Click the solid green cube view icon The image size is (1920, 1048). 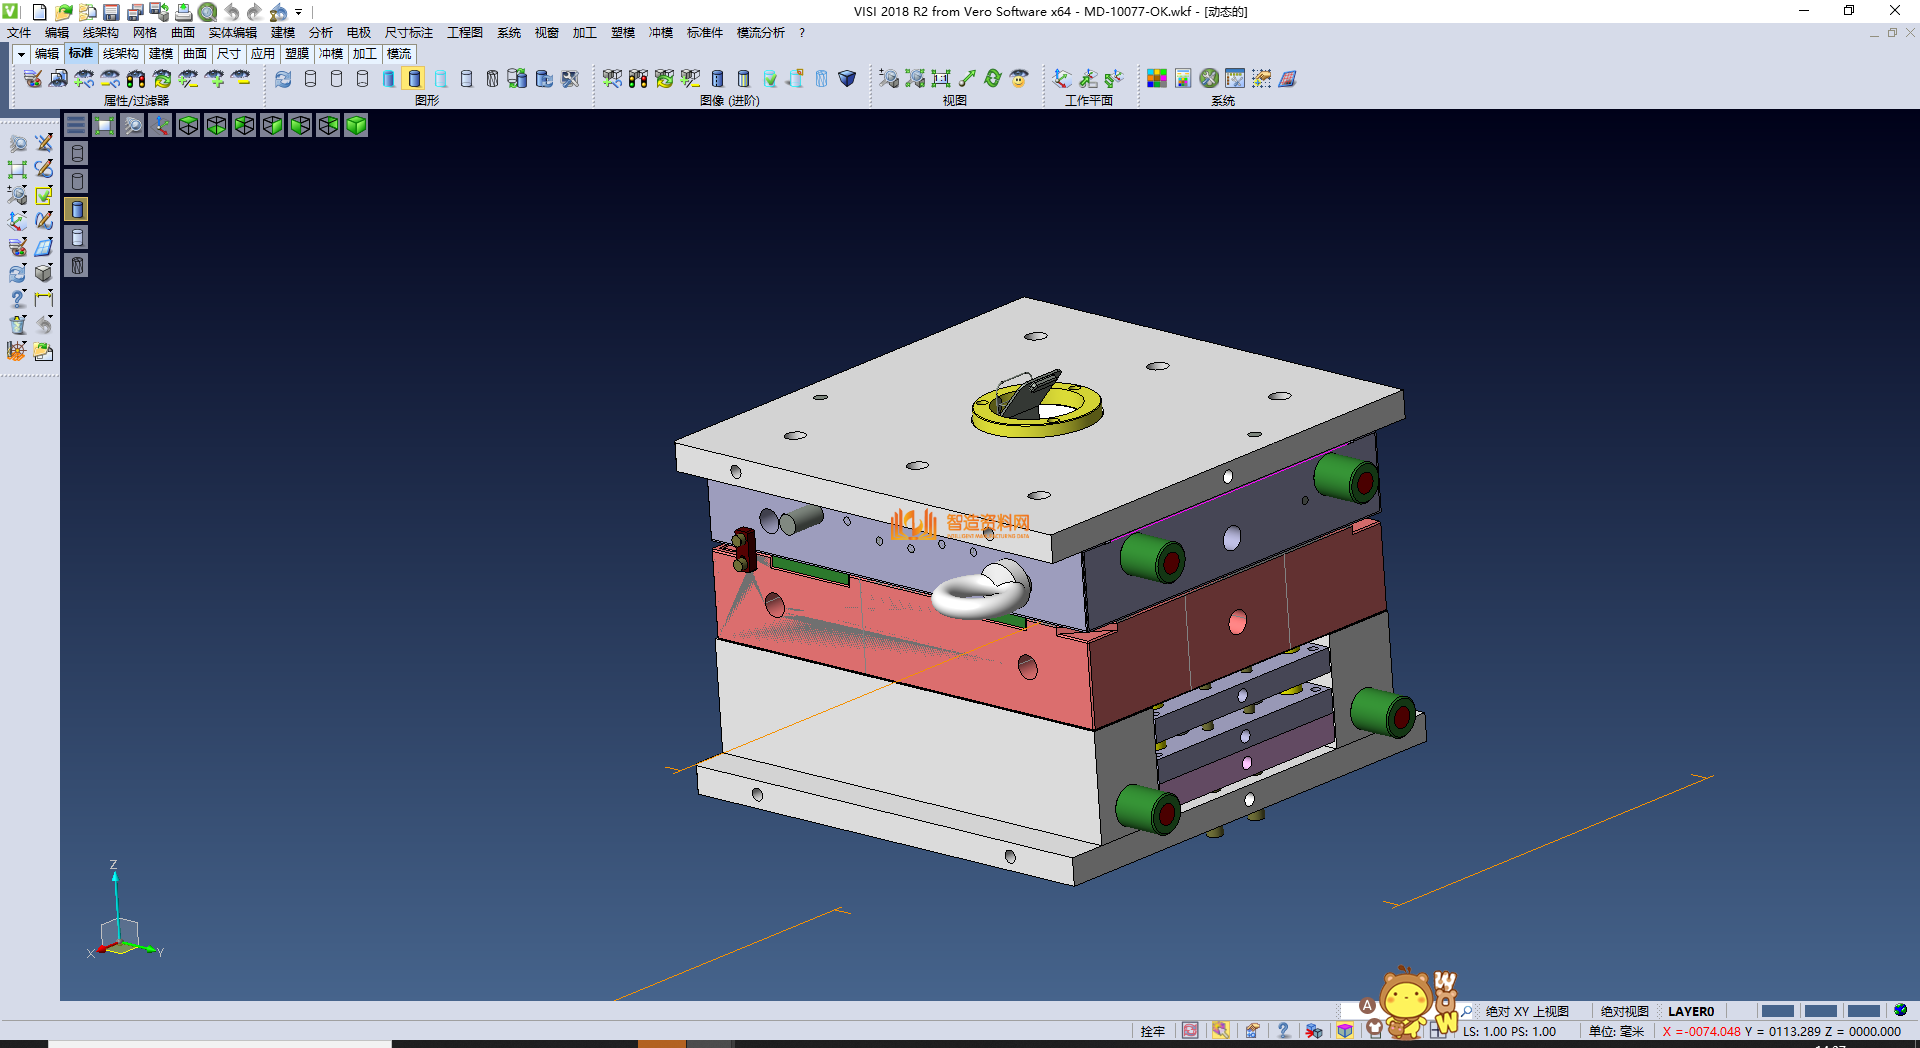pos(356,125)
